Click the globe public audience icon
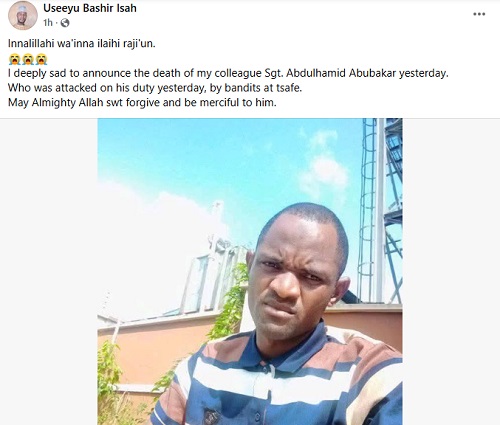The height and width of the screenshot is (425, 500). tap(65, 23)
